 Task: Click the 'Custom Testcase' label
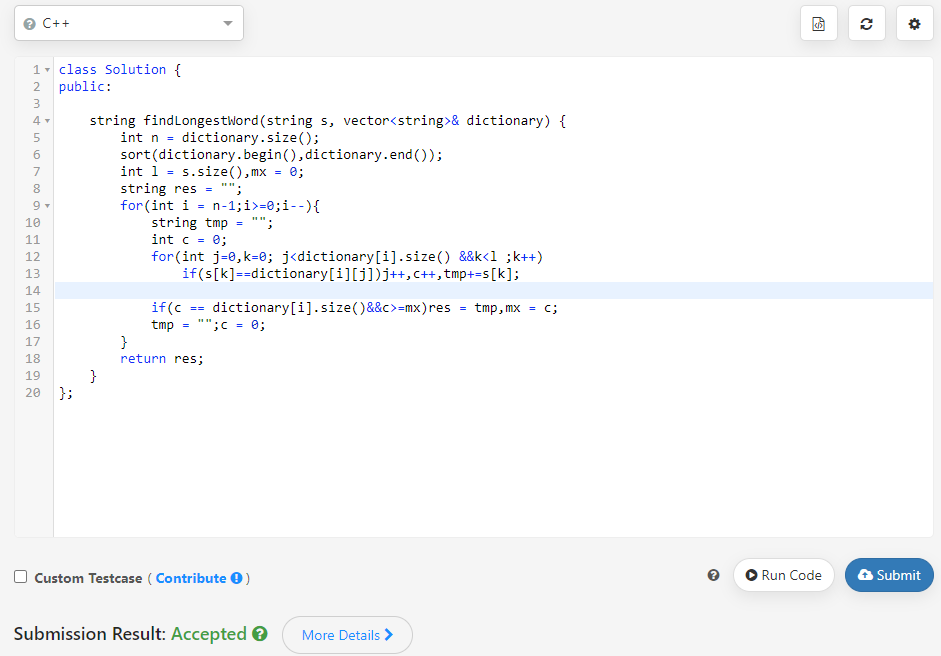click(88, 578)
